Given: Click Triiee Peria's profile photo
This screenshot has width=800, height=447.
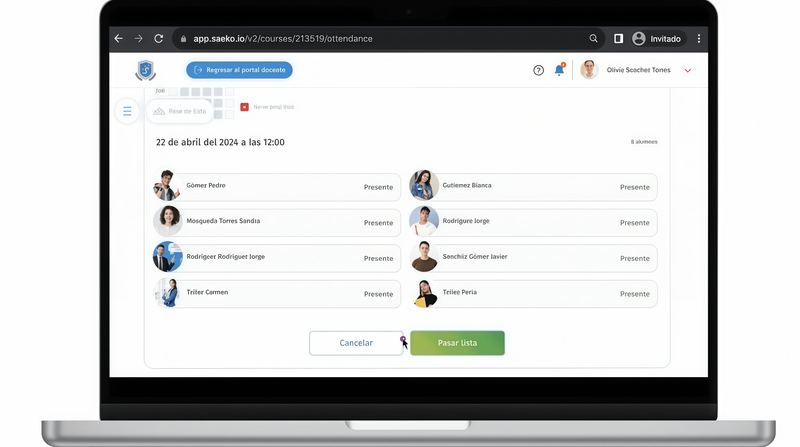Looking at the screenshot, I should click(424, 293).
